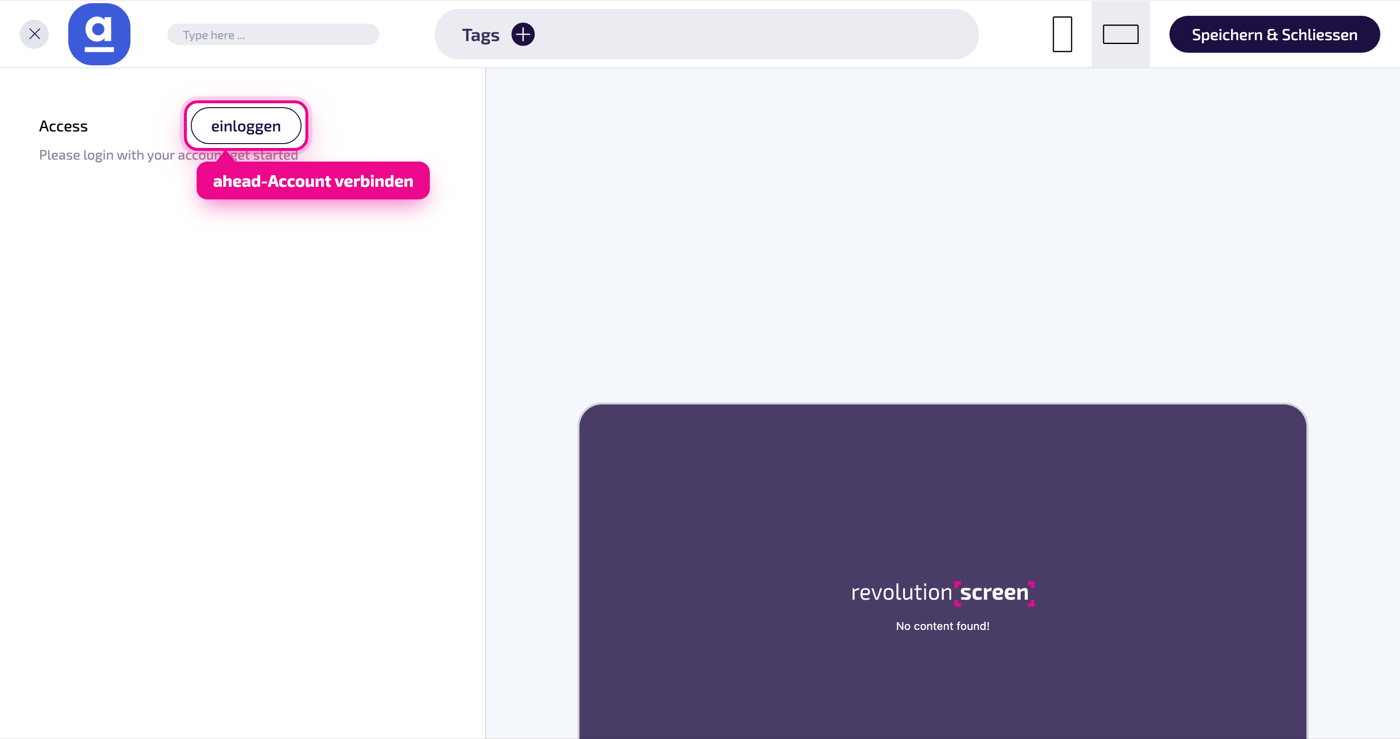This screenshot has height=739, width=1400.
Task: Add a new tag with plus icon
Action: [x=523, y=34]
